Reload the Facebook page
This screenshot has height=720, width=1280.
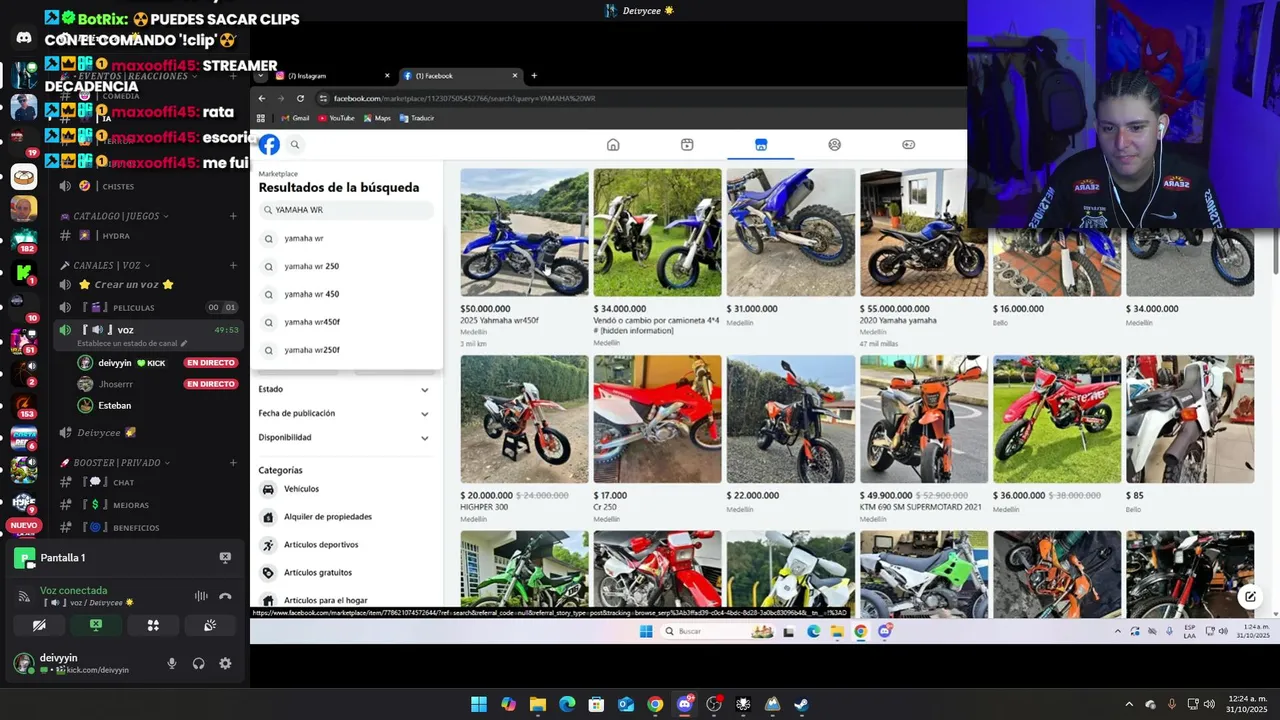pyautogui.click(x=300, y=98)
